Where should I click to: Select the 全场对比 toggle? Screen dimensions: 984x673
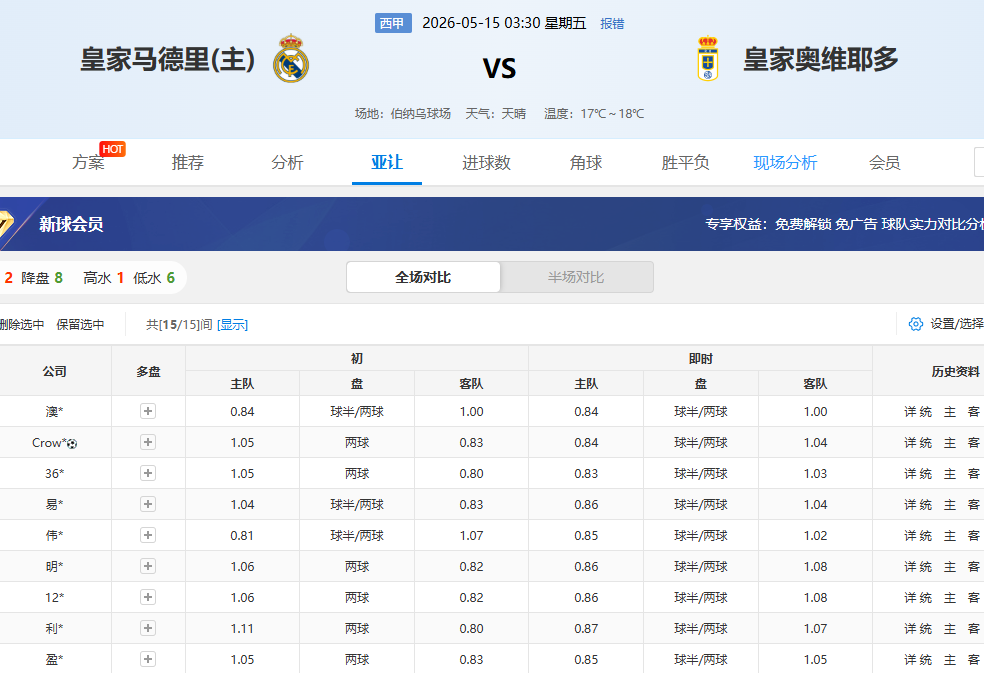point(423,277)
